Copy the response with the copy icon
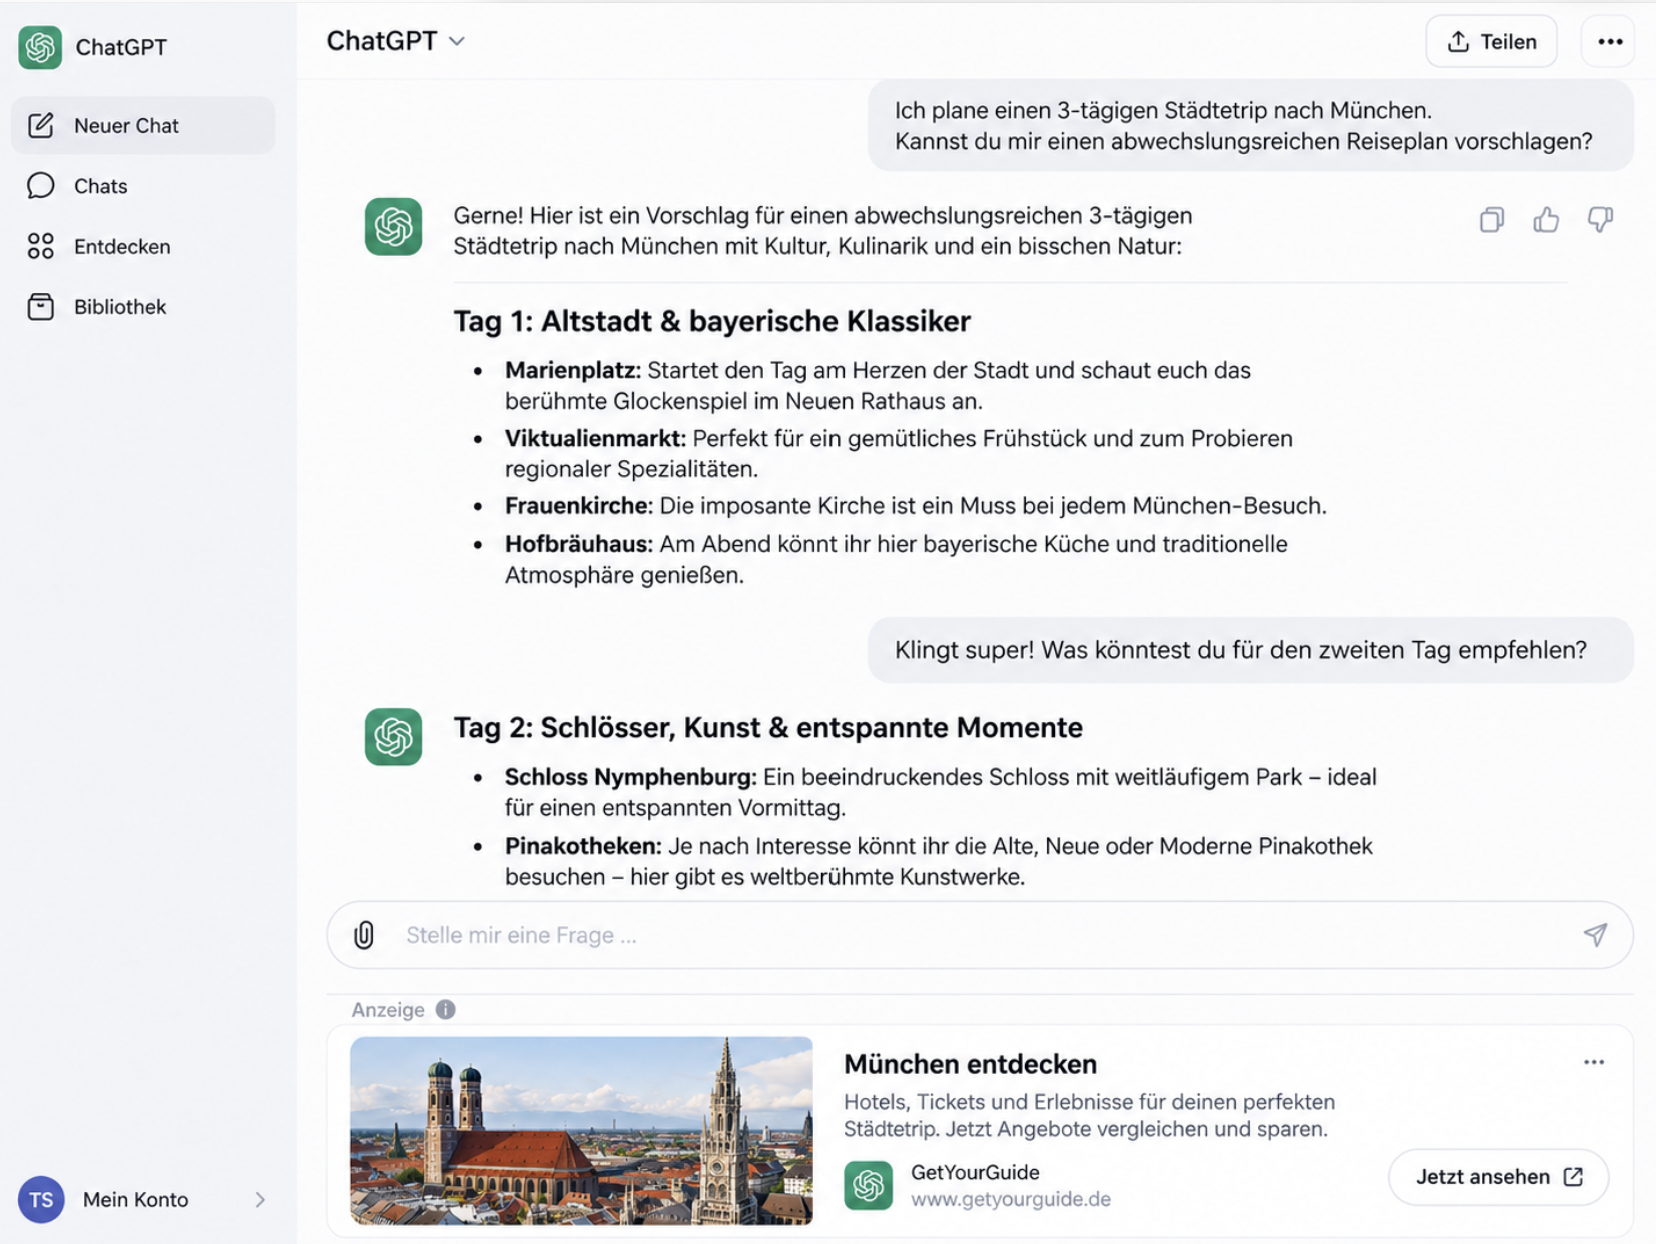 tap(1491, 219)
